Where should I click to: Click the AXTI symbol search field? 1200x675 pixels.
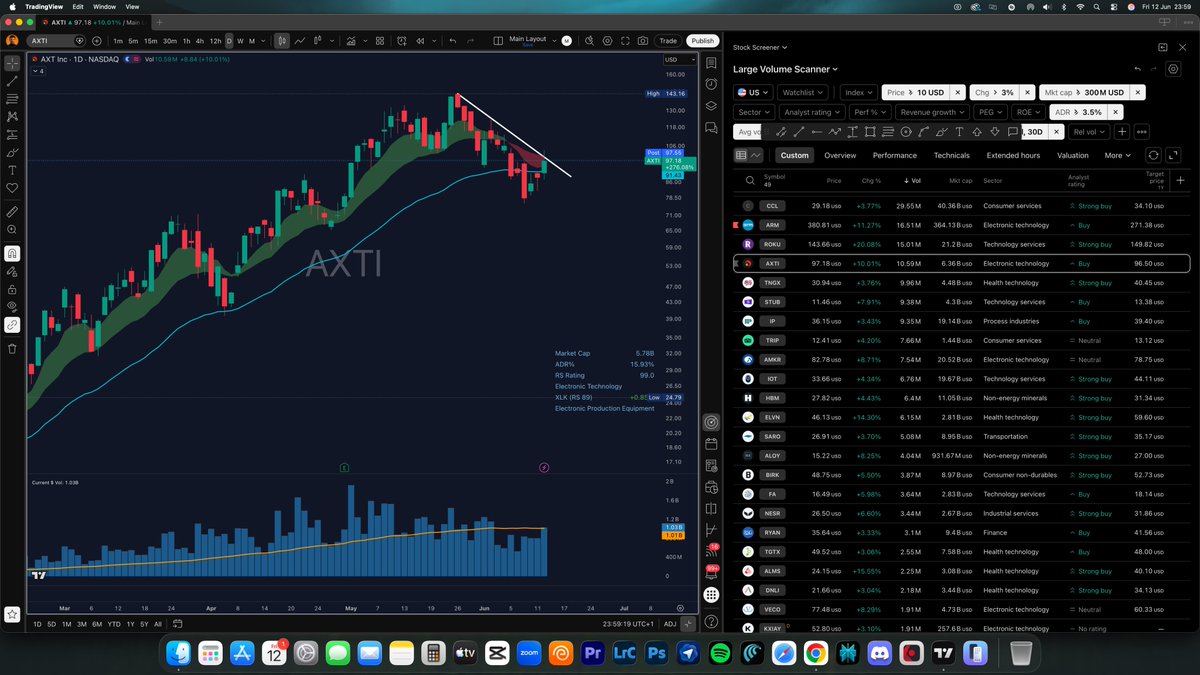(56, 41)
